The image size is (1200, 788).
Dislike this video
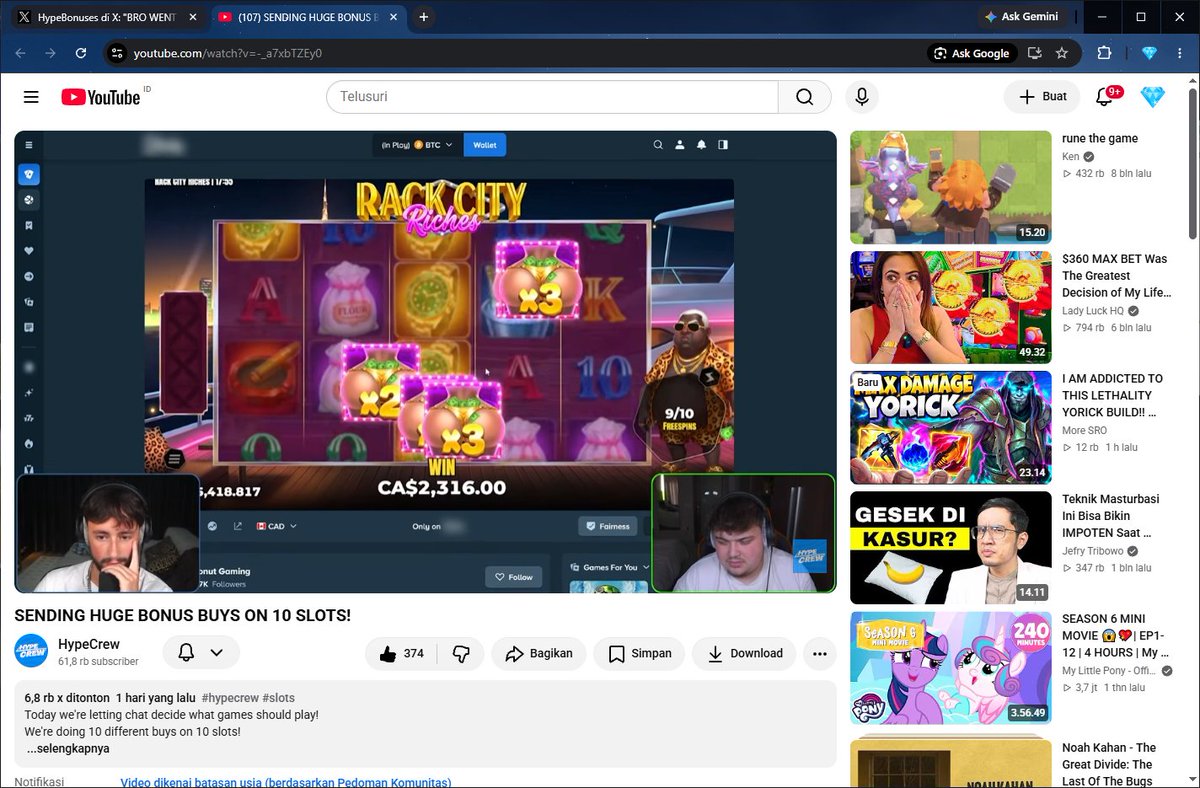(x=461, y=654)
